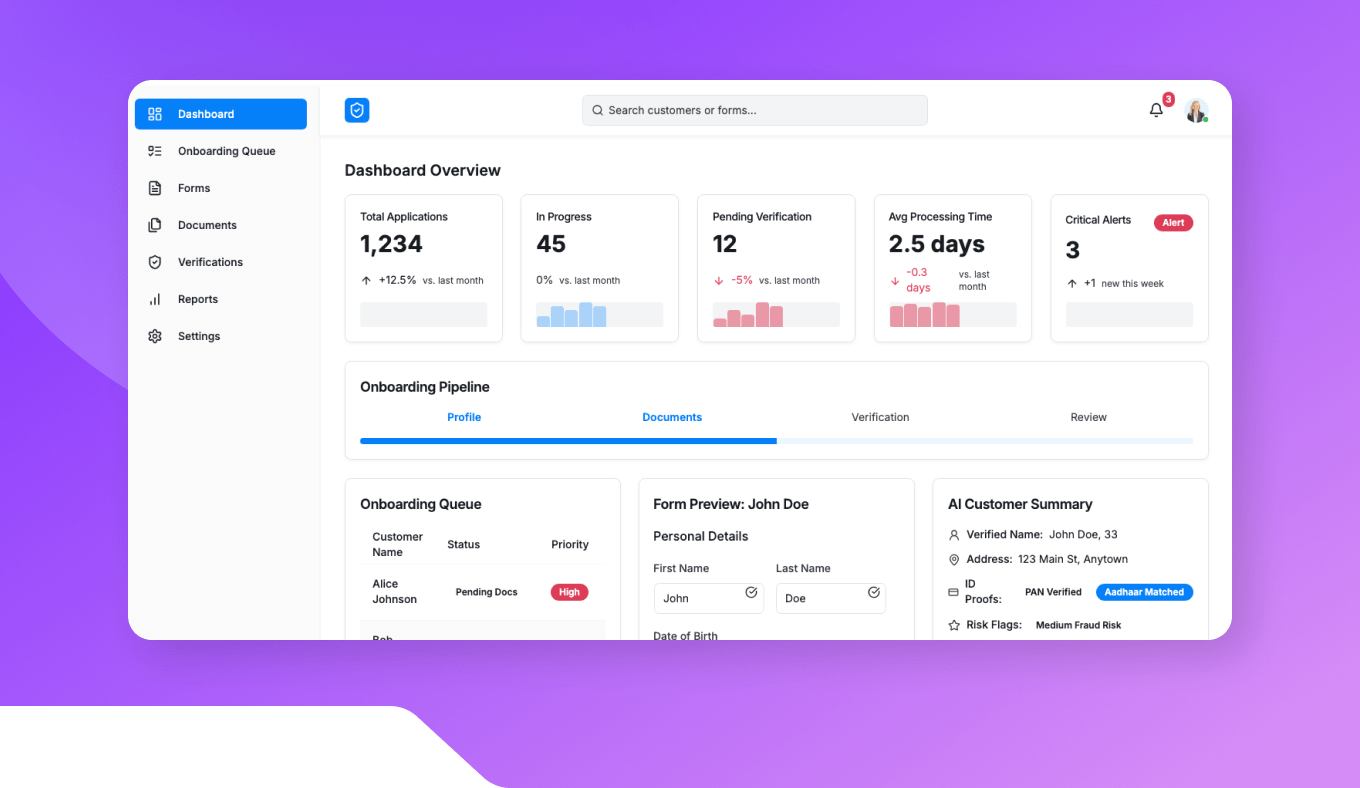Viewport: 1360px width, 788px height.
Task: Click the PAN Verified label
Action: (x=1053, y=592)
